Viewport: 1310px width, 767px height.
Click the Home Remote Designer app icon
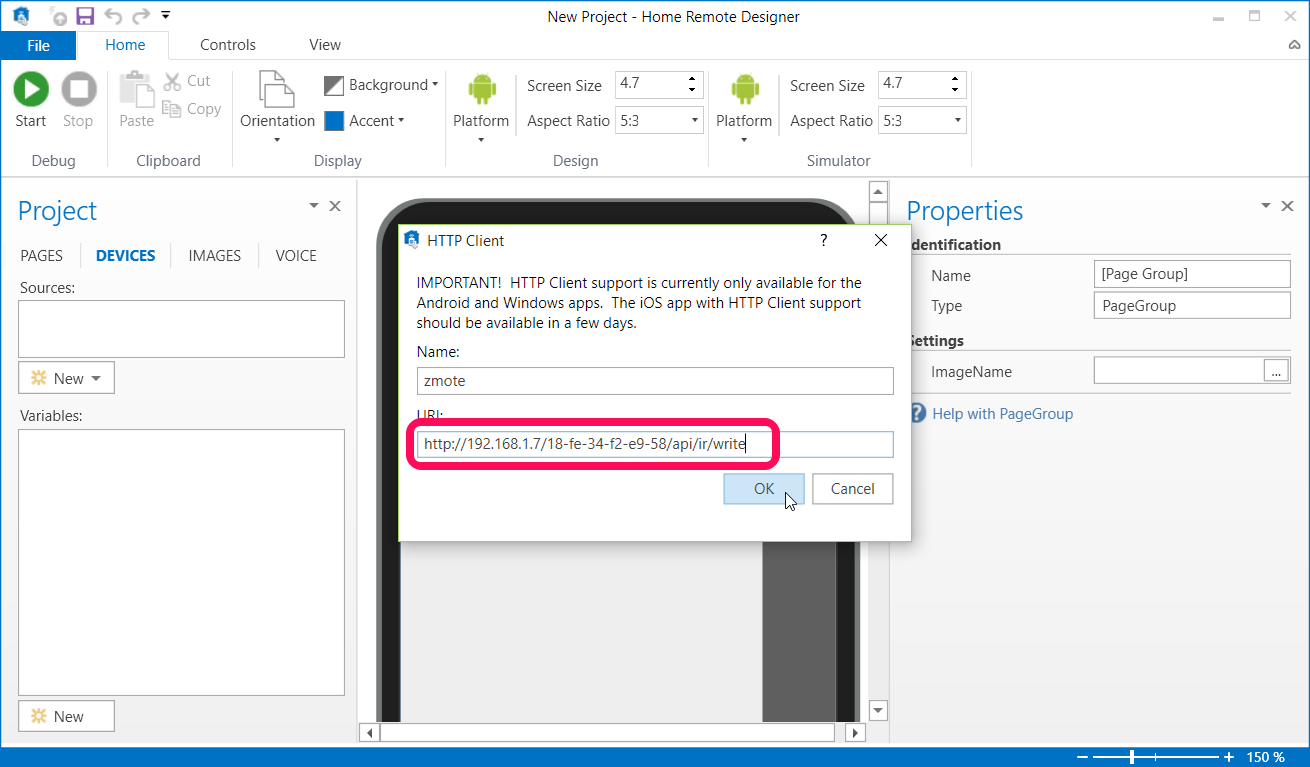[21, 16]
